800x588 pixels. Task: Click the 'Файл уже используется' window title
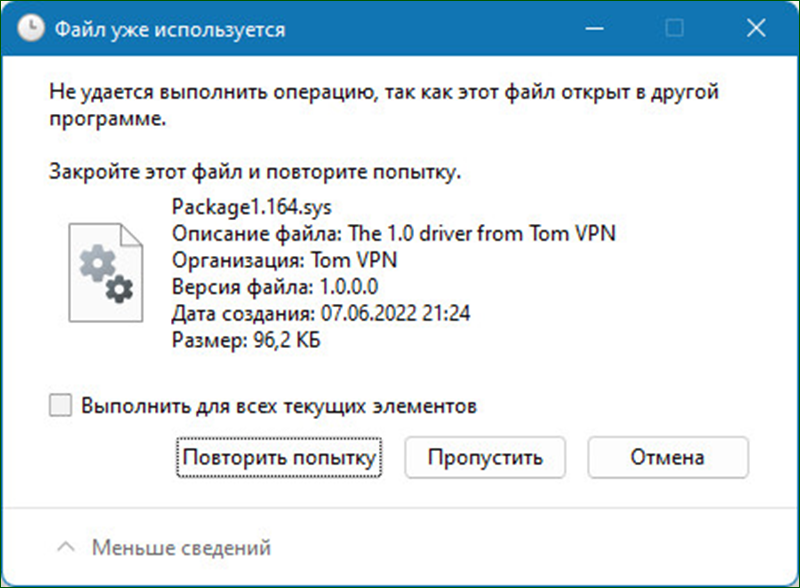click(x=170, y=30)
